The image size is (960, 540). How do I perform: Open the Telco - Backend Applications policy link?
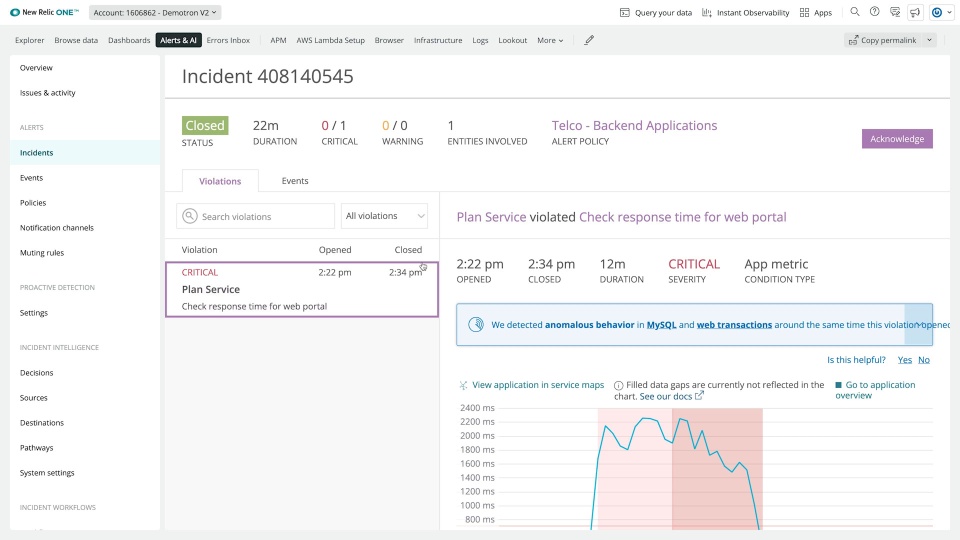click(634, 126)
